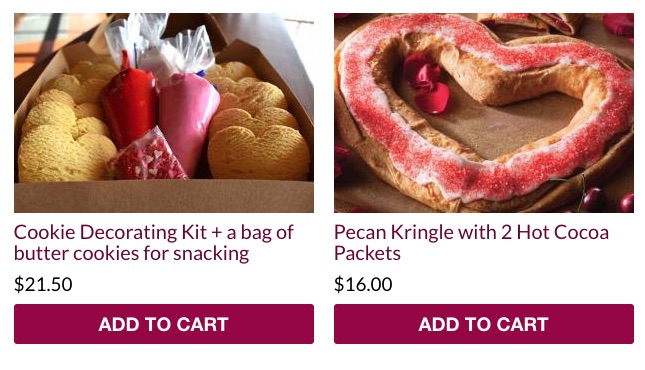Select the $21.50 price text
The width and height of the screenshot is (645, 370).
(x=43, y=284)
